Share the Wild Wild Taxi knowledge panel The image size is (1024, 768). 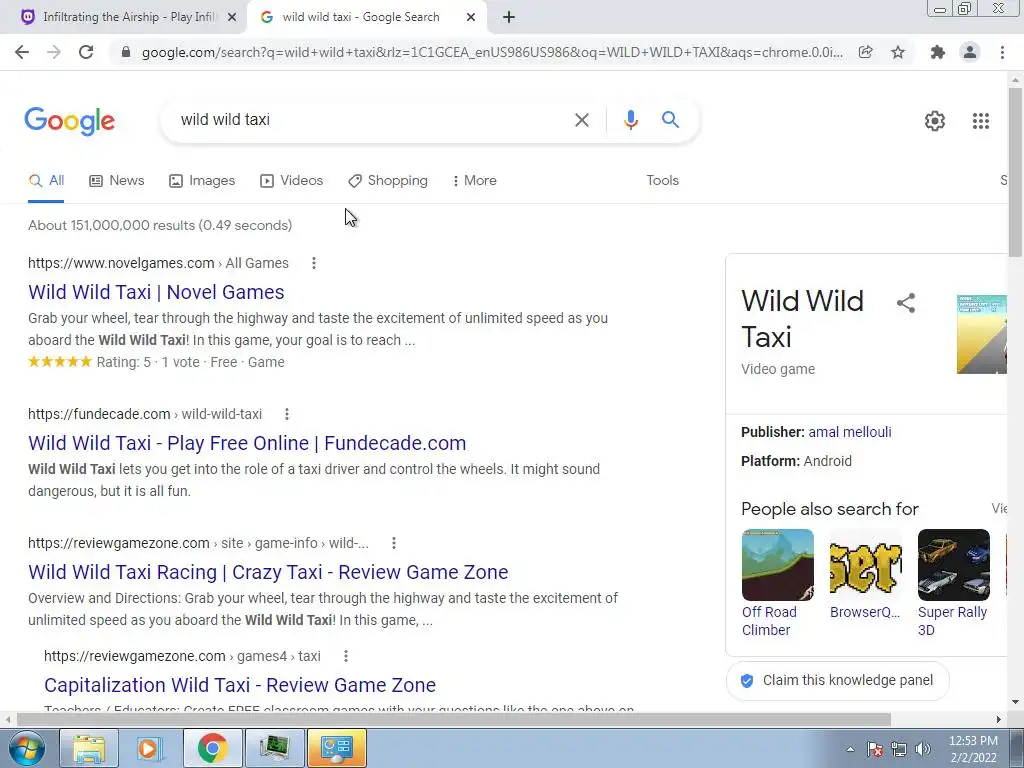tap(906, 303)
